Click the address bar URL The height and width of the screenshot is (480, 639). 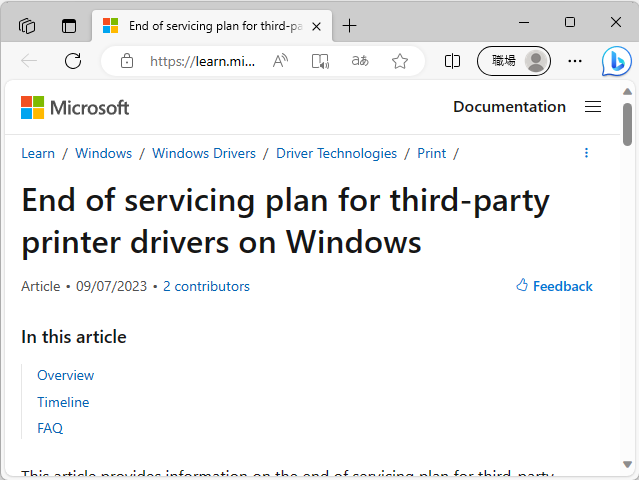point(203,62)
